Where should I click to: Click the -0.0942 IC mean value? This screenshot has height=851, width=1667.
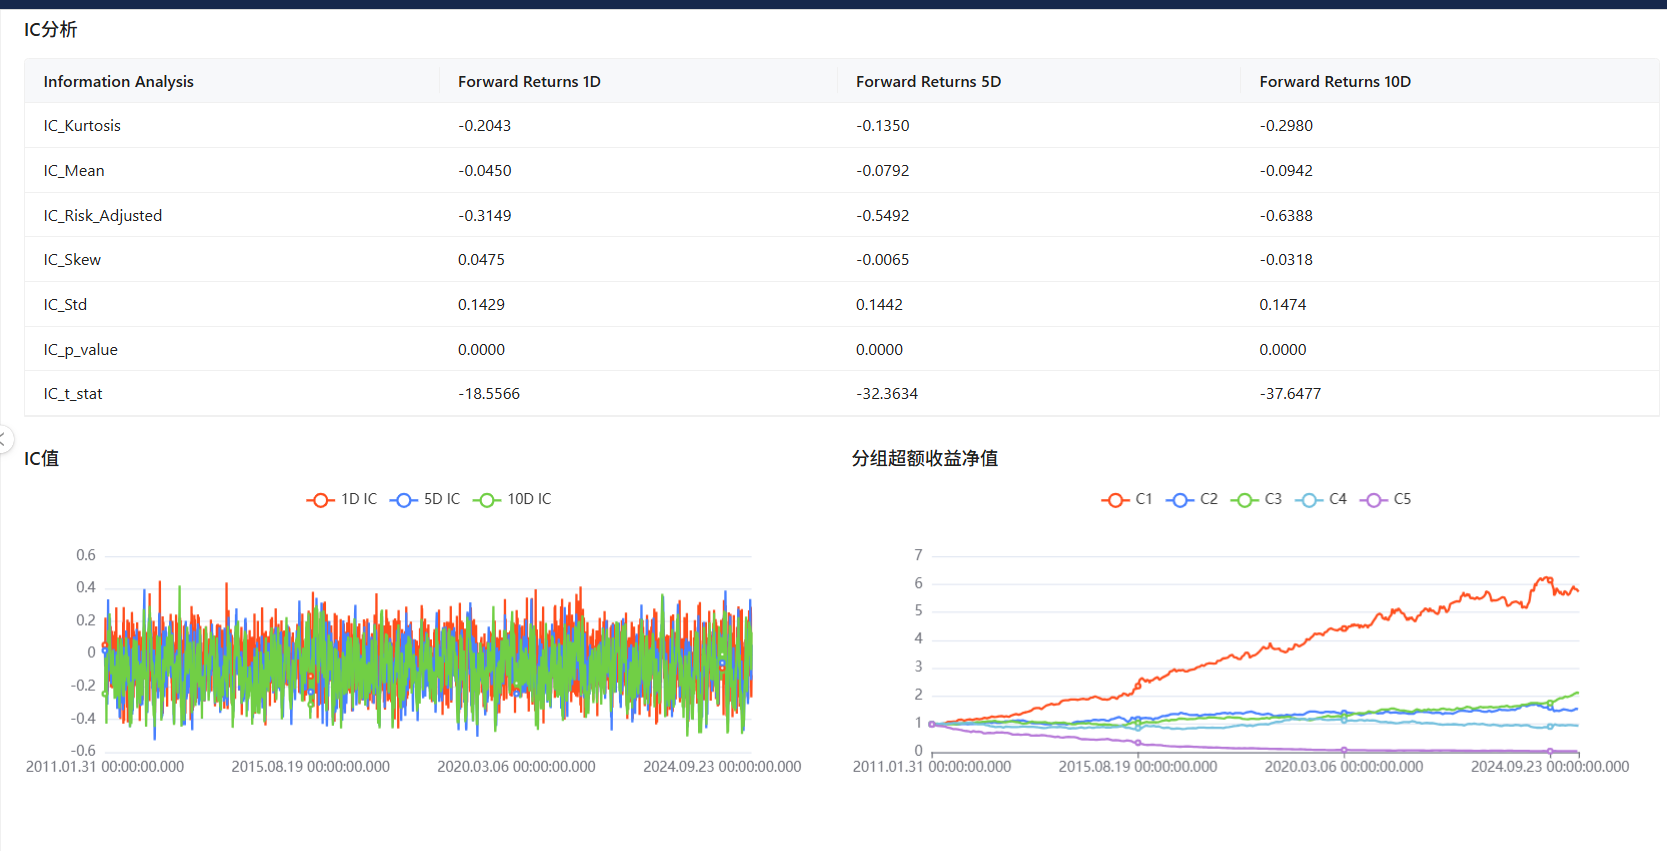point(1286,171)
